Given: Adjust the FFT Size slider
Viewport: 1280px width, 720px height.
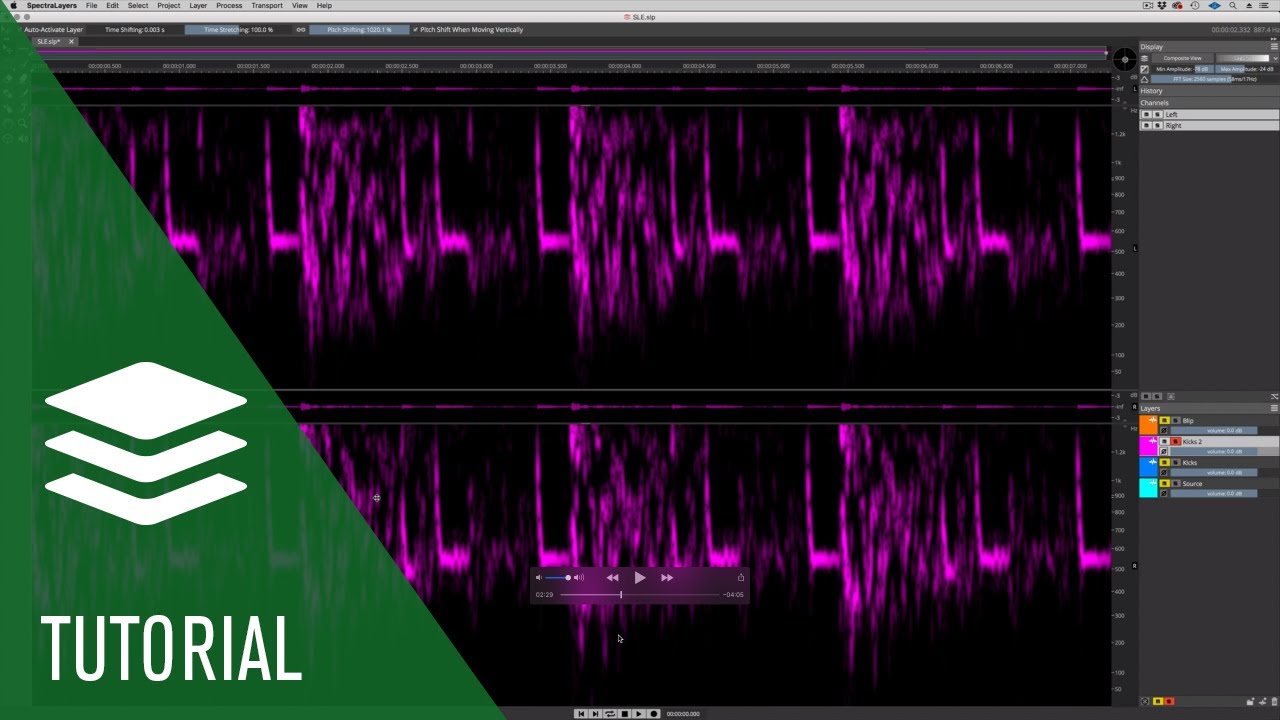Looking at the screenshot, I should [x=1215, y=79].
